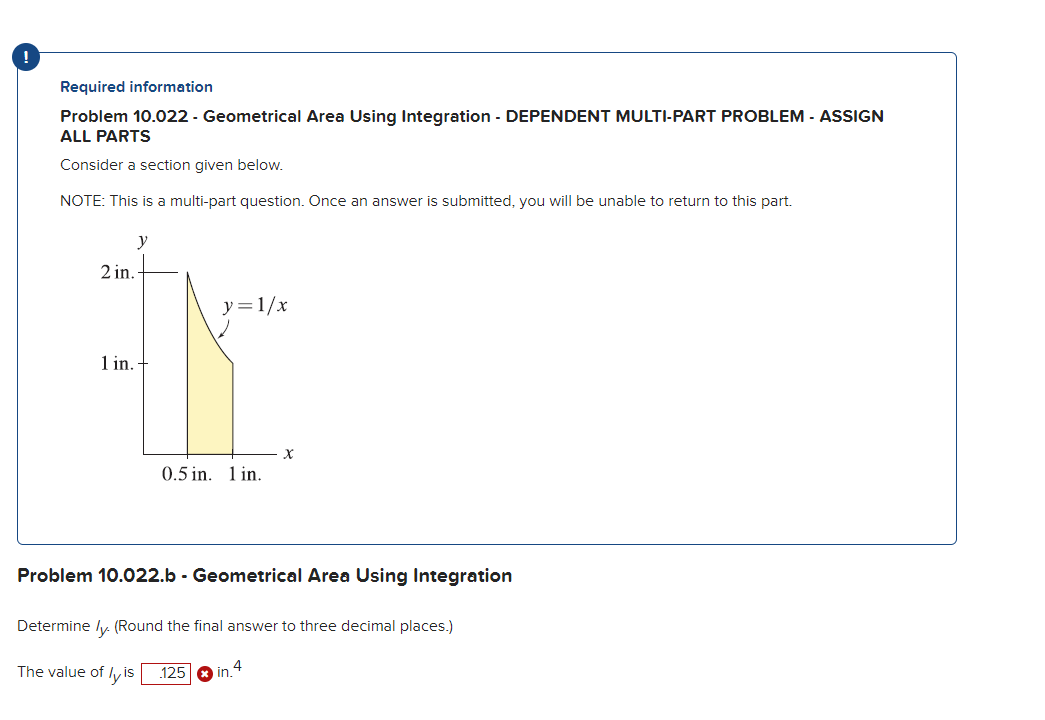Click the x axis label in the figure

click(x=288, y=452)
